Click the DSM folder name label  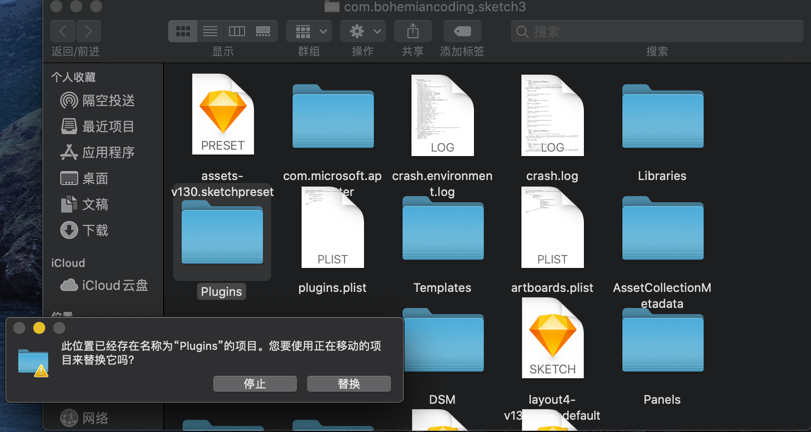click(442, 399)
